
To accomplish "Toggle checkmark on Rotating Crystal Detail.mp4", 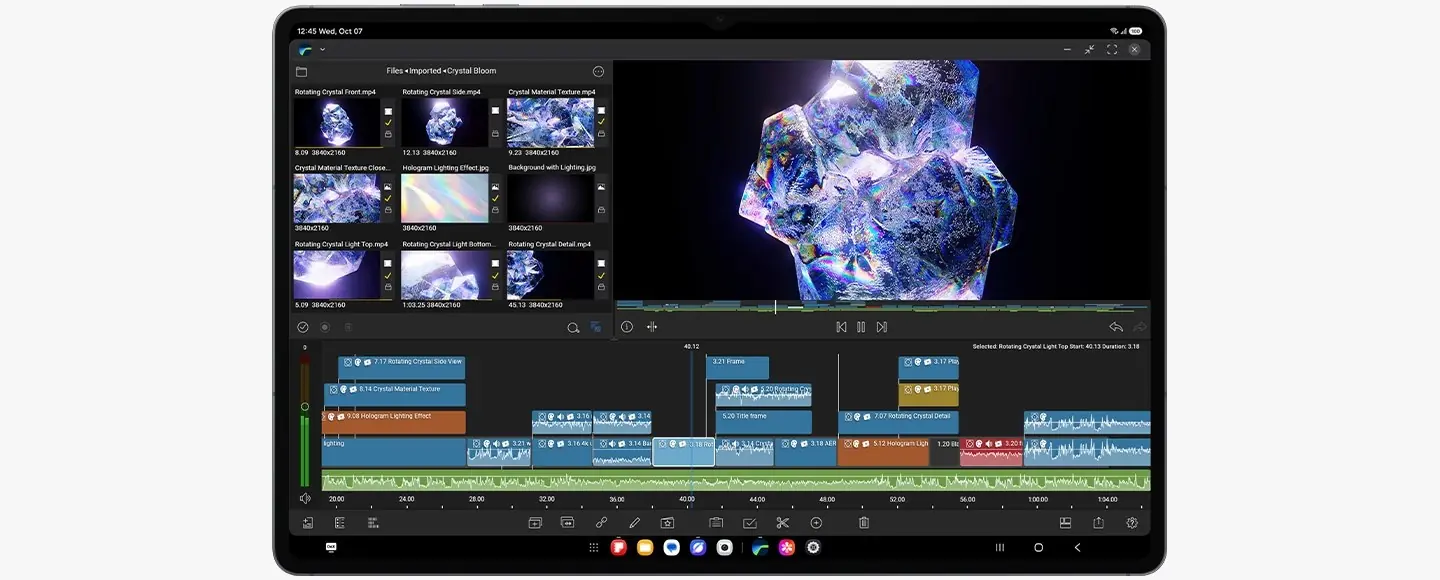I will click(601, 275).
